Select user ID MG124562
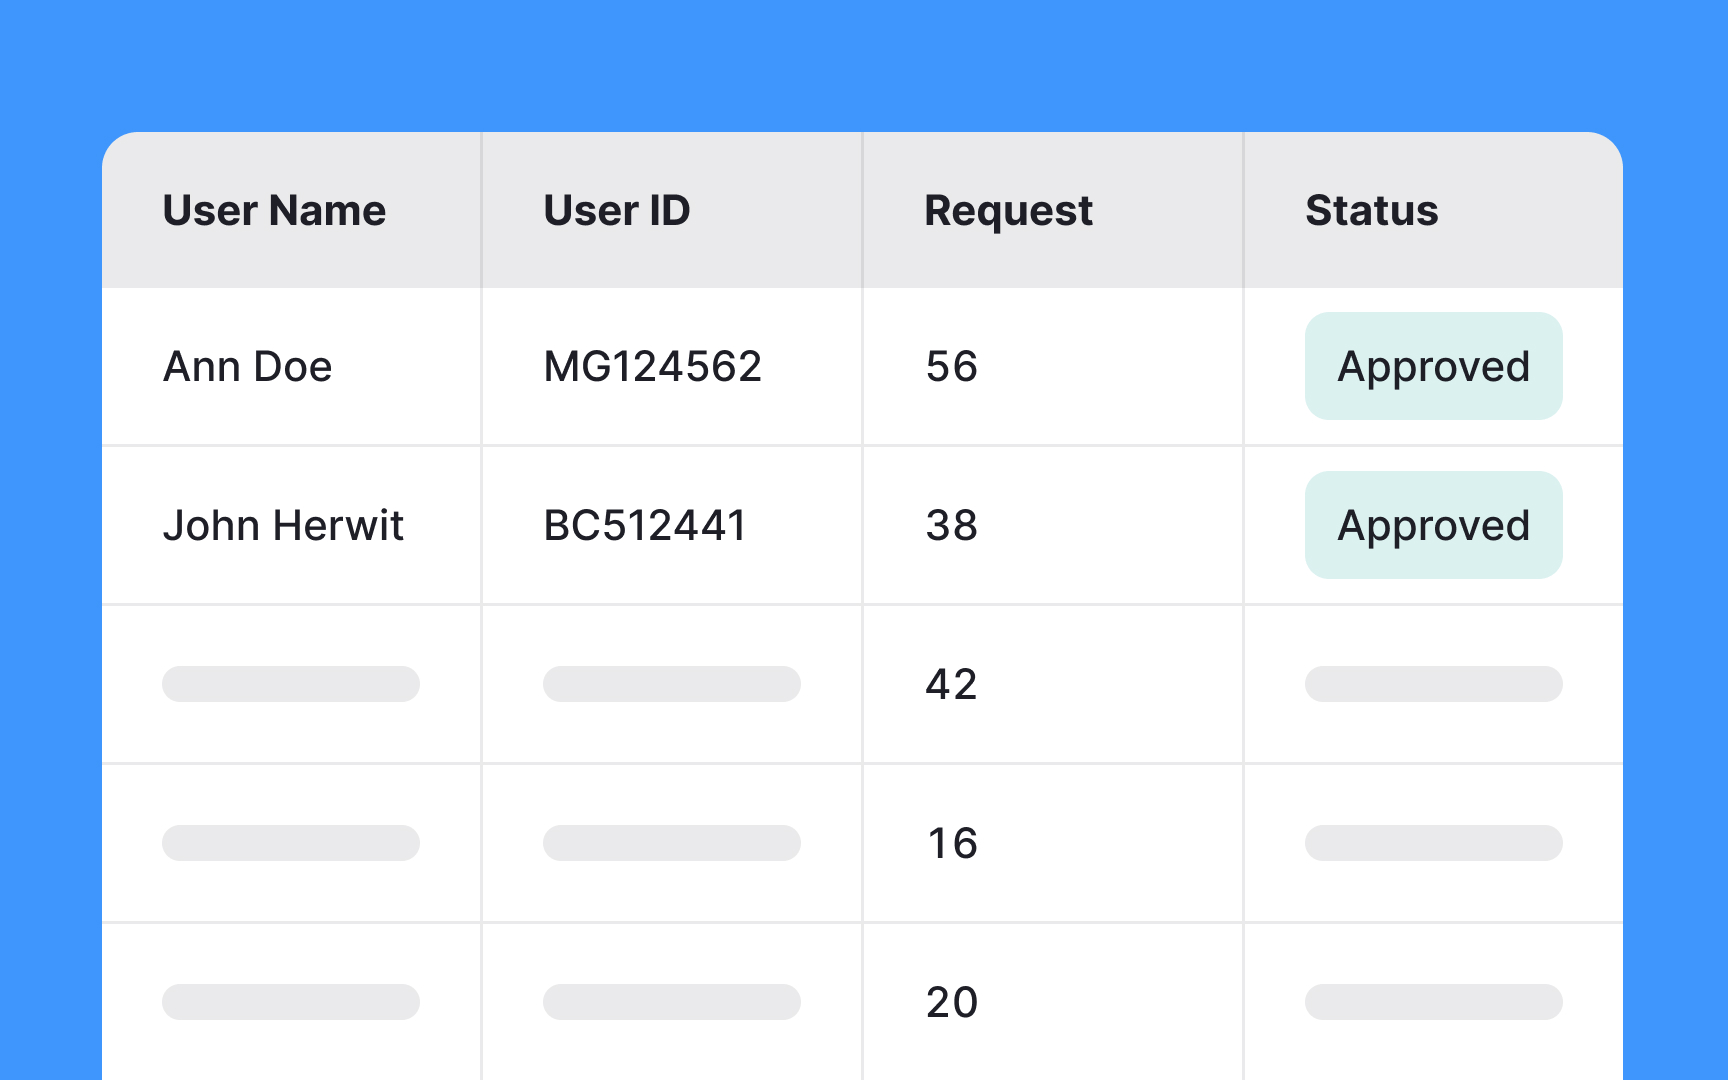The width and height of the screenshot is (1728, 1080). (651, 366)
